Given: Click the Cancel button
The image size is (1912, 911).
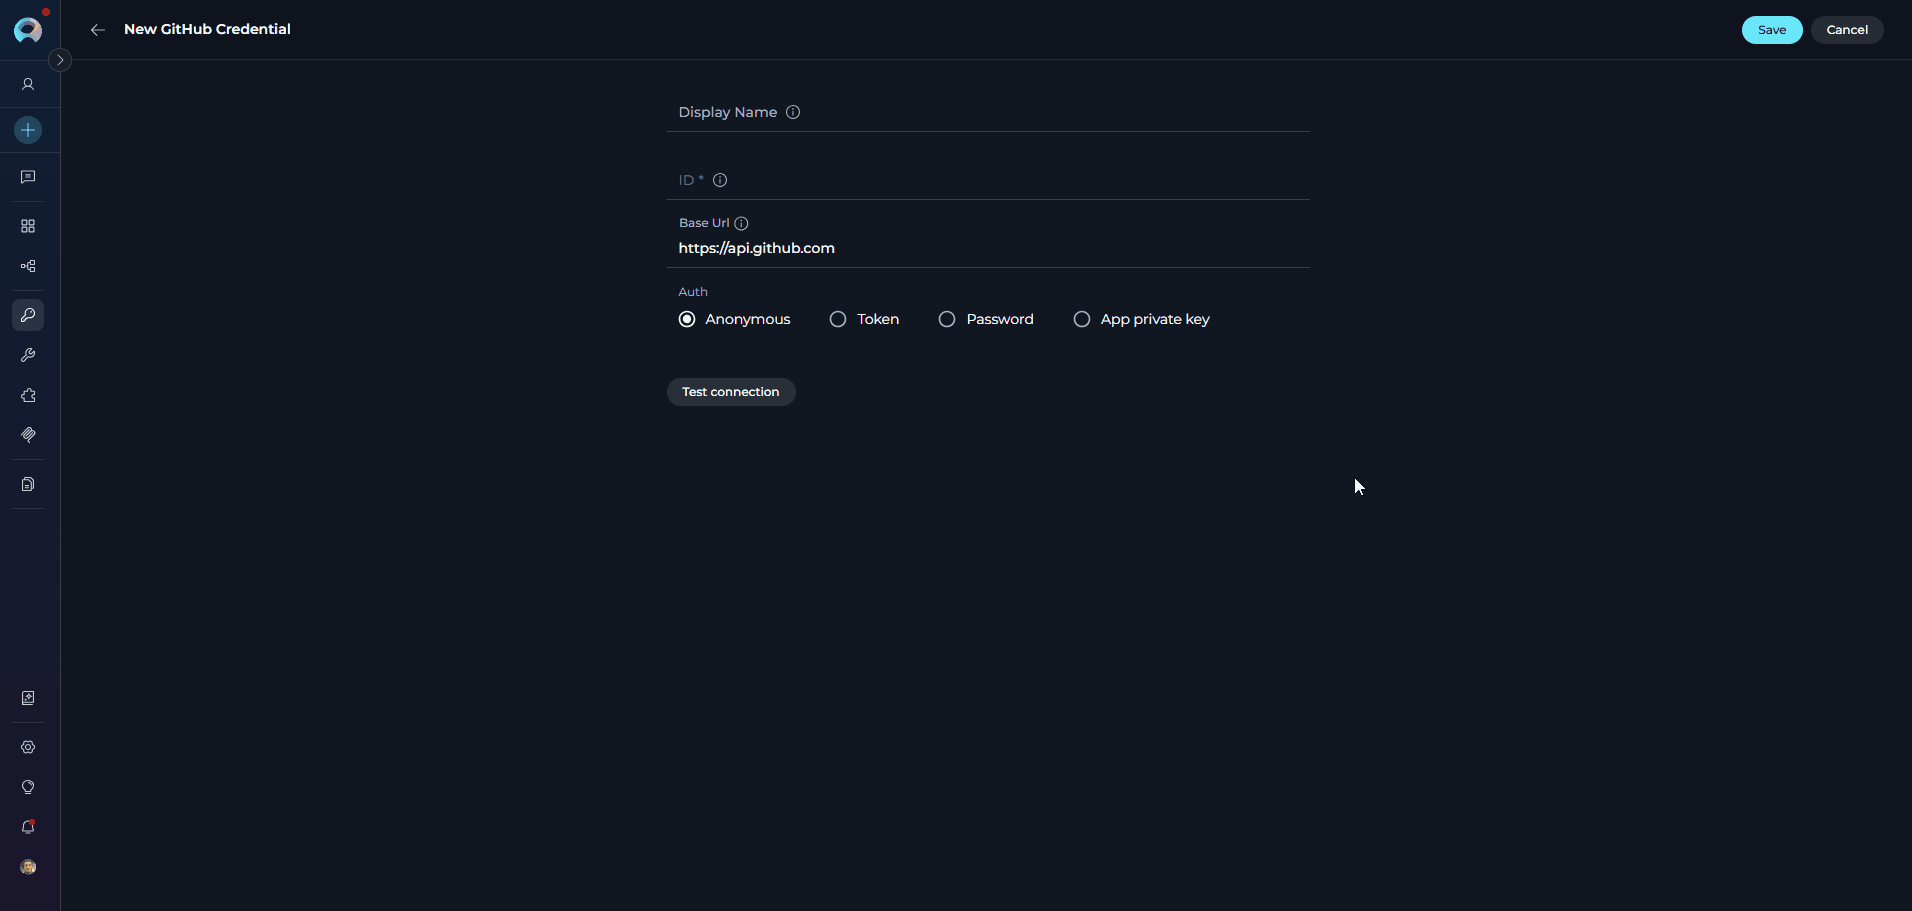Looking at the screenshot, I should (1847, 30).
